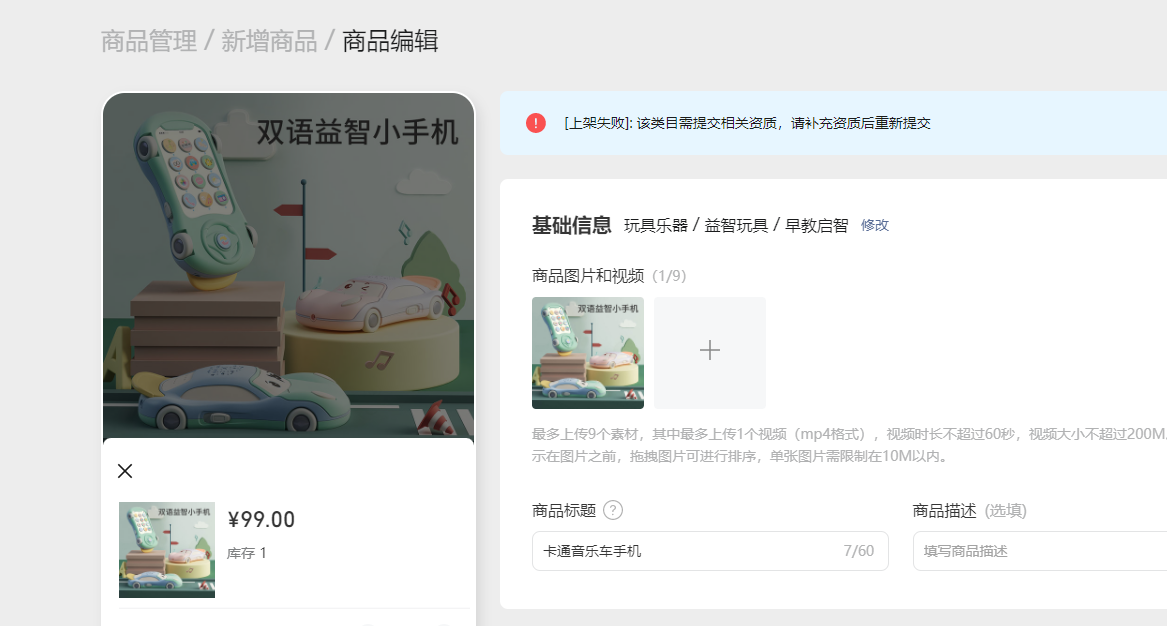Click the small thumbnail in preview popup
Screen dimensions: 1167x626
167,550
